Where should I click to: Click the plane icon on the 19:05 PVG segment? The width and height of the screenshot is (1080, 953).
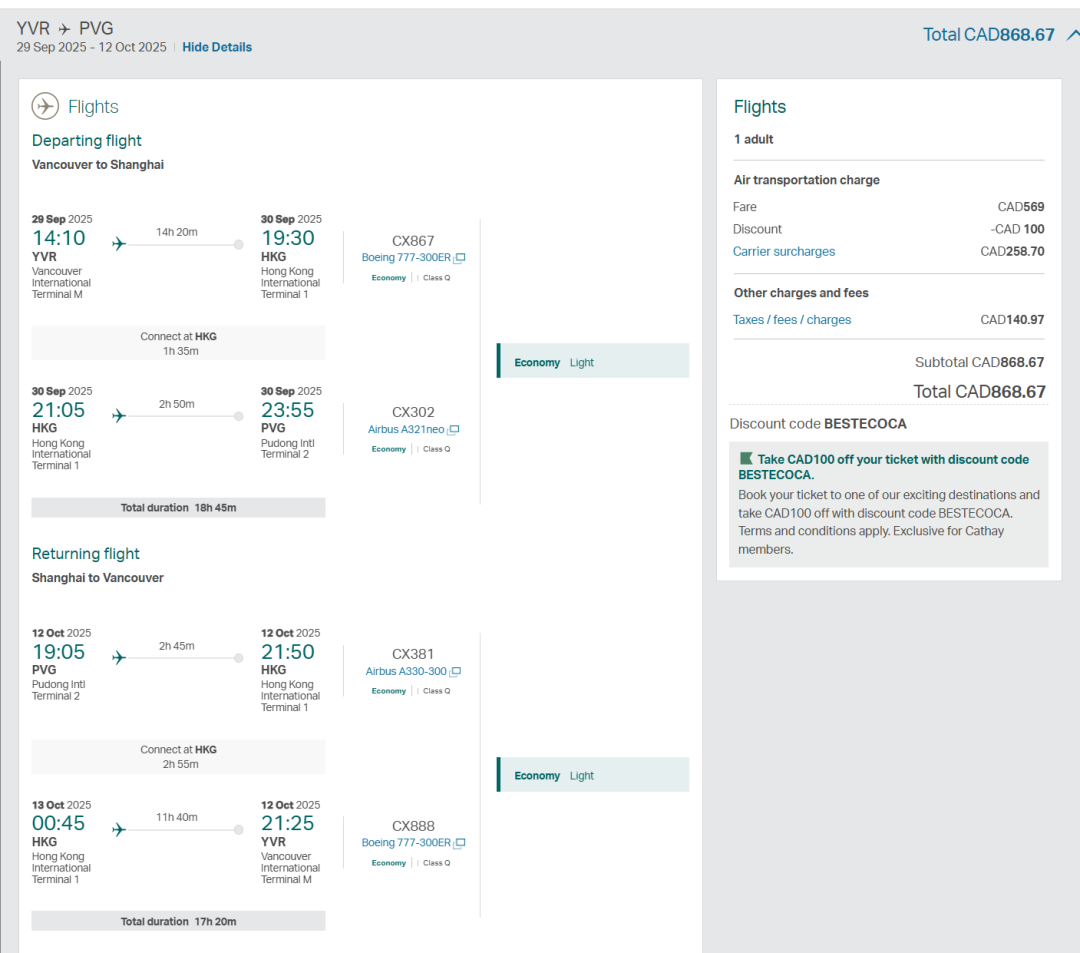(x=119, y=658)
